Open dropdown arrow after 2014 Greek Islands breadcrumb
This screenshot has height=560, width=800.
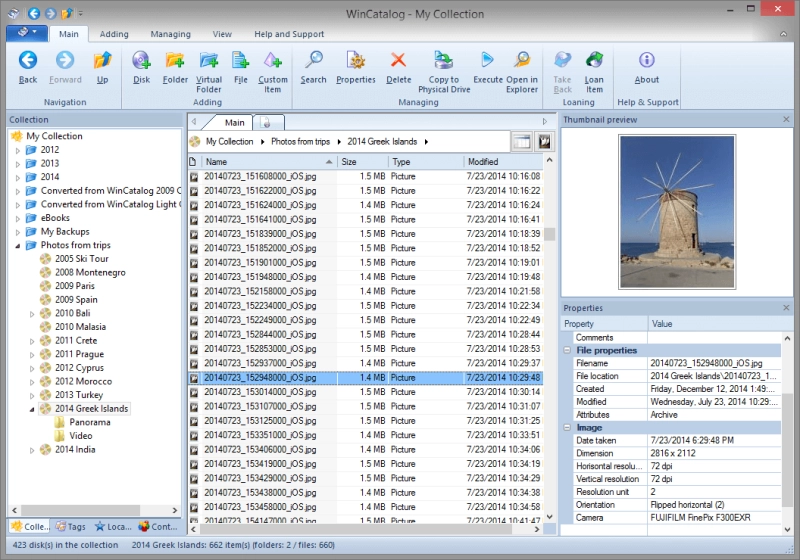426,141
